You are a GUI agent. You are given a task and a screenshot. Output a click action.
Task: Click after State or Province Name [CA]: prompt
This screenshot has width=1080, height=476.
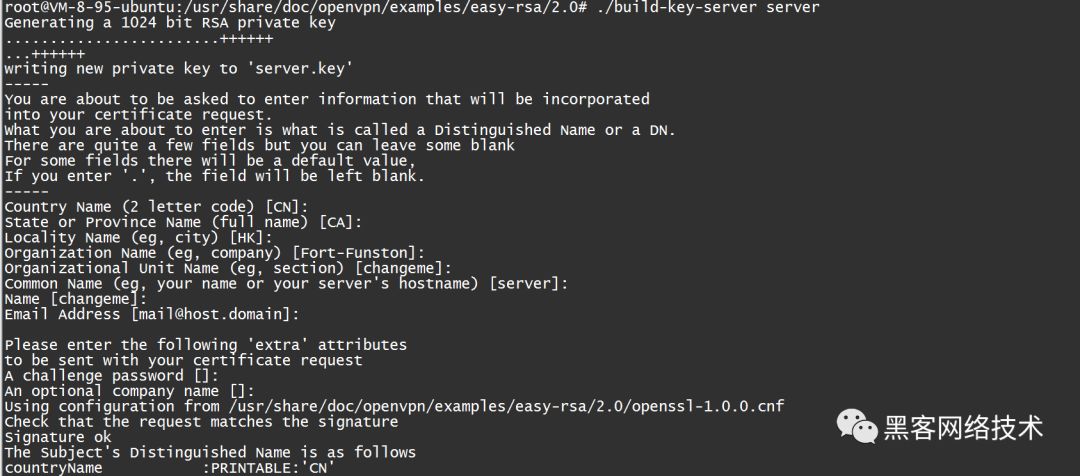coord(368,222)
